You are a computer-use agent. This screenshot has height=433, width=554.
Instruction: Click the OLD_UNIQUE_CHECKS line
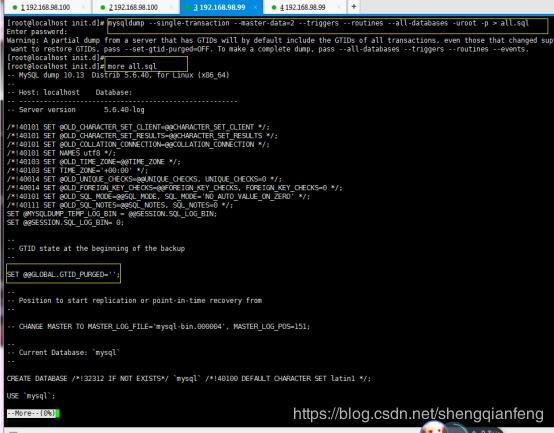[x=144, y=179]
